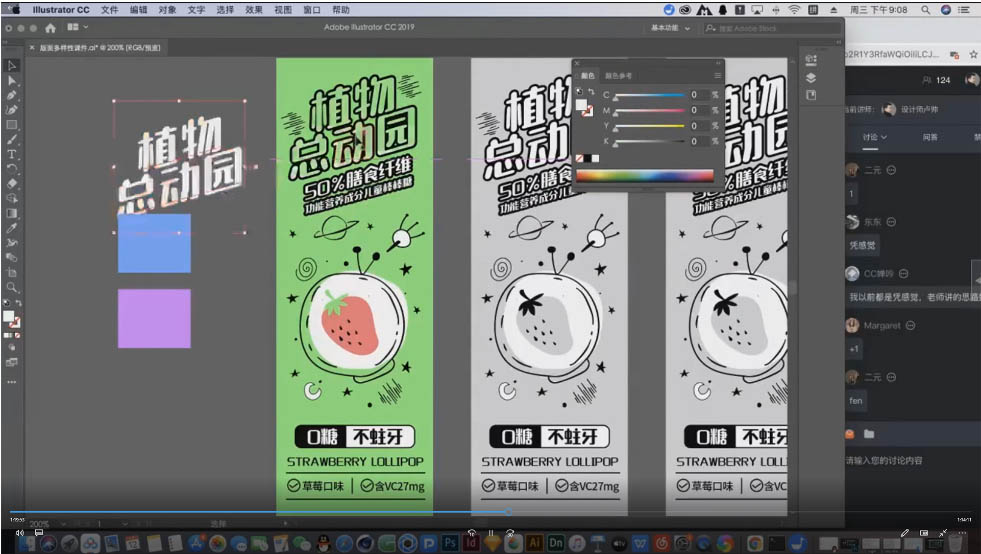This screenshot has width=981, height=554.
Task: Open Photoshop from the Dock
Action: [x=450, y=543]
